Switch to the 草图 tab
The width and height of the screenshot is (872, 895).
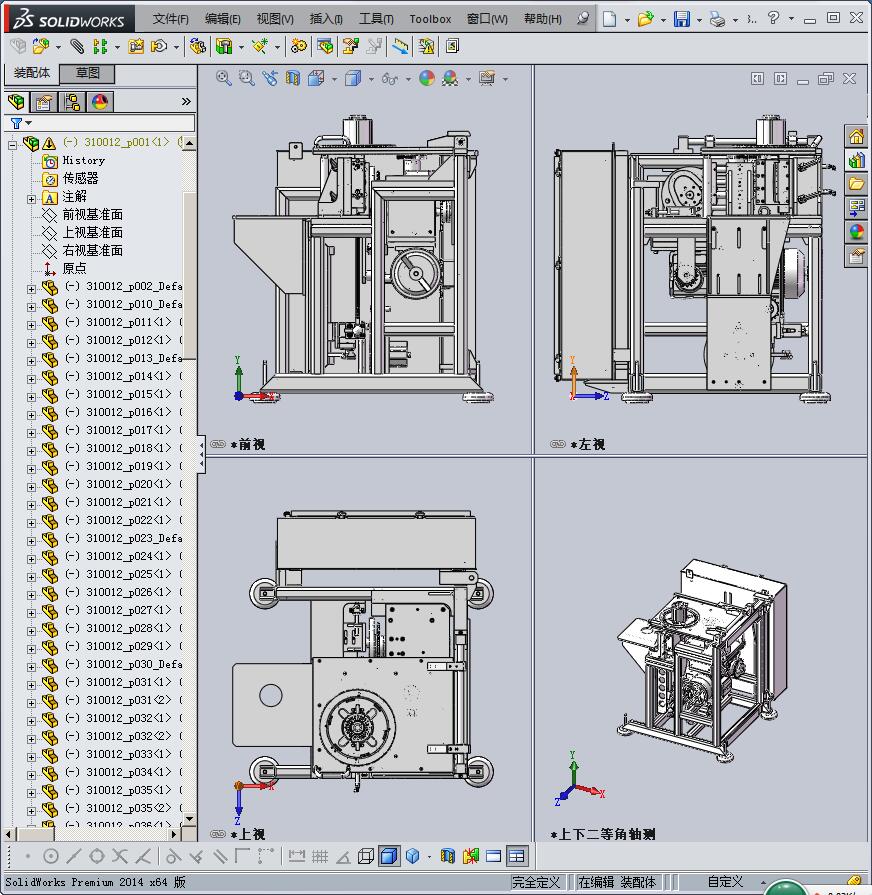pyautogui.click(x=88, y=73)
